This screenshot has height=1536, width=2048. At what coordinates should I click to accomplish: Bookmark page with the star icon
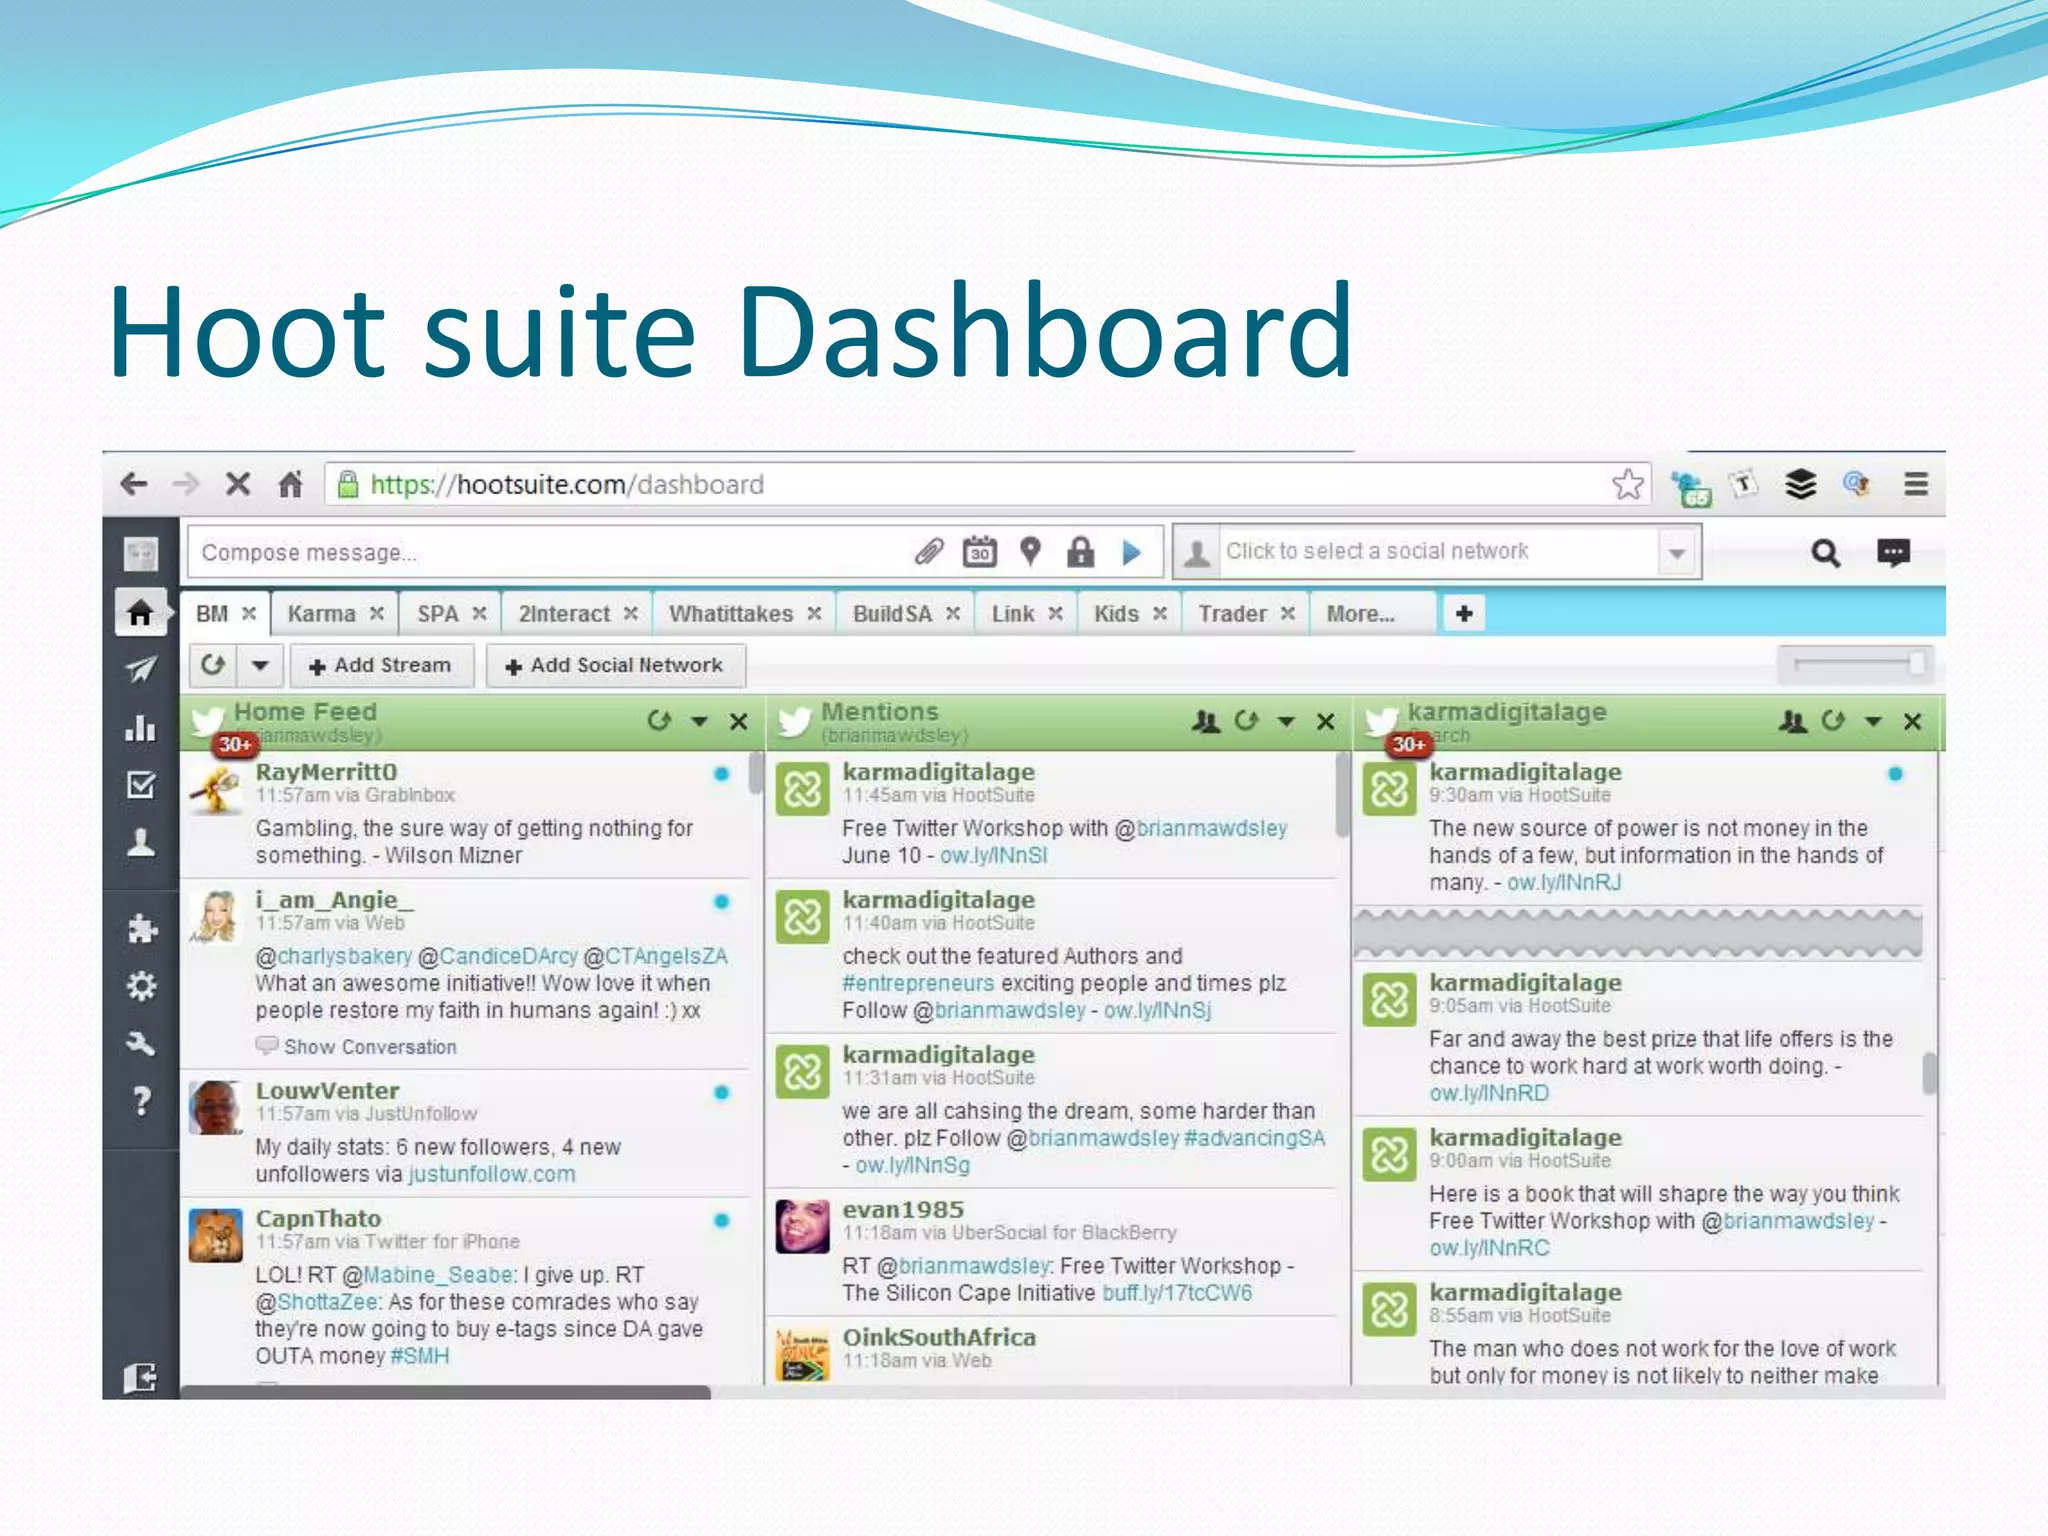pos(1628,484)
